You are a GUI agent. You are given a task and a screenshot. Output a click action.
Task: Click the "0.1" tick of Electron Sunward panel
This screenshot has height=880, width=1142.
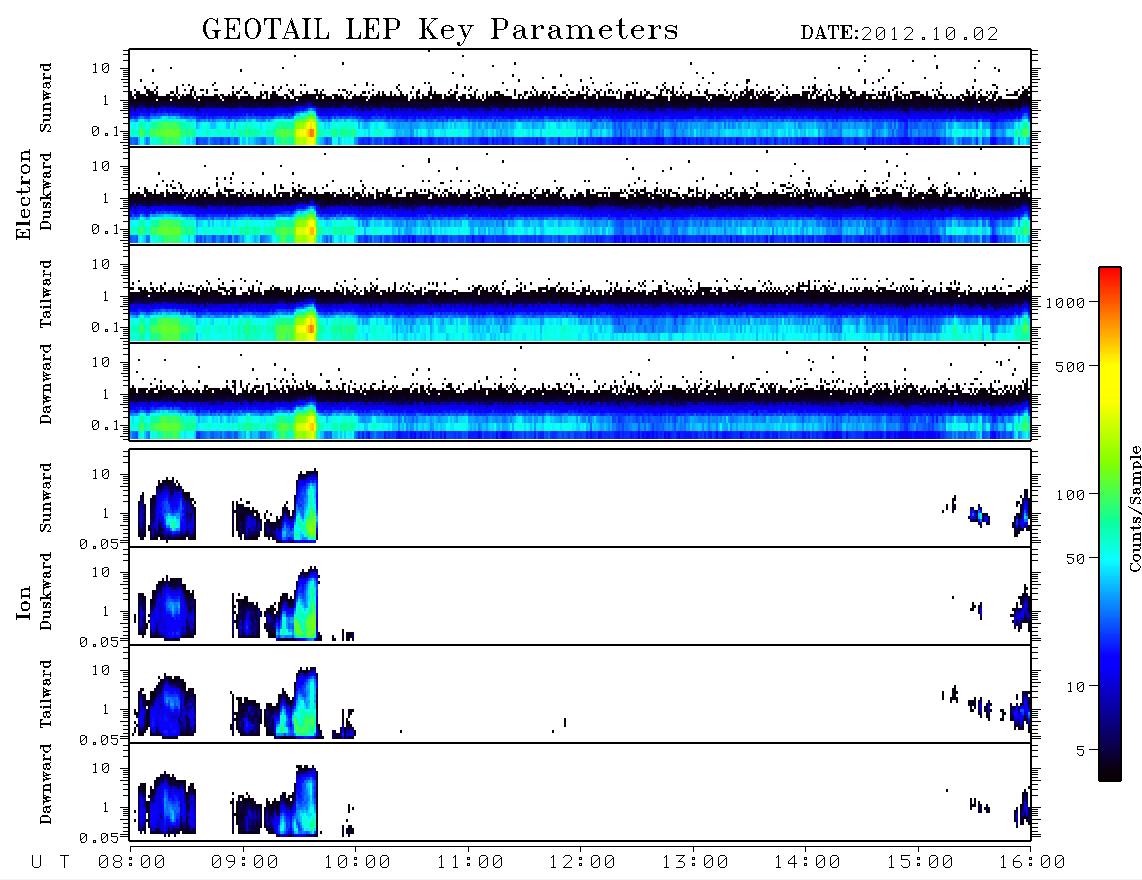105,131
